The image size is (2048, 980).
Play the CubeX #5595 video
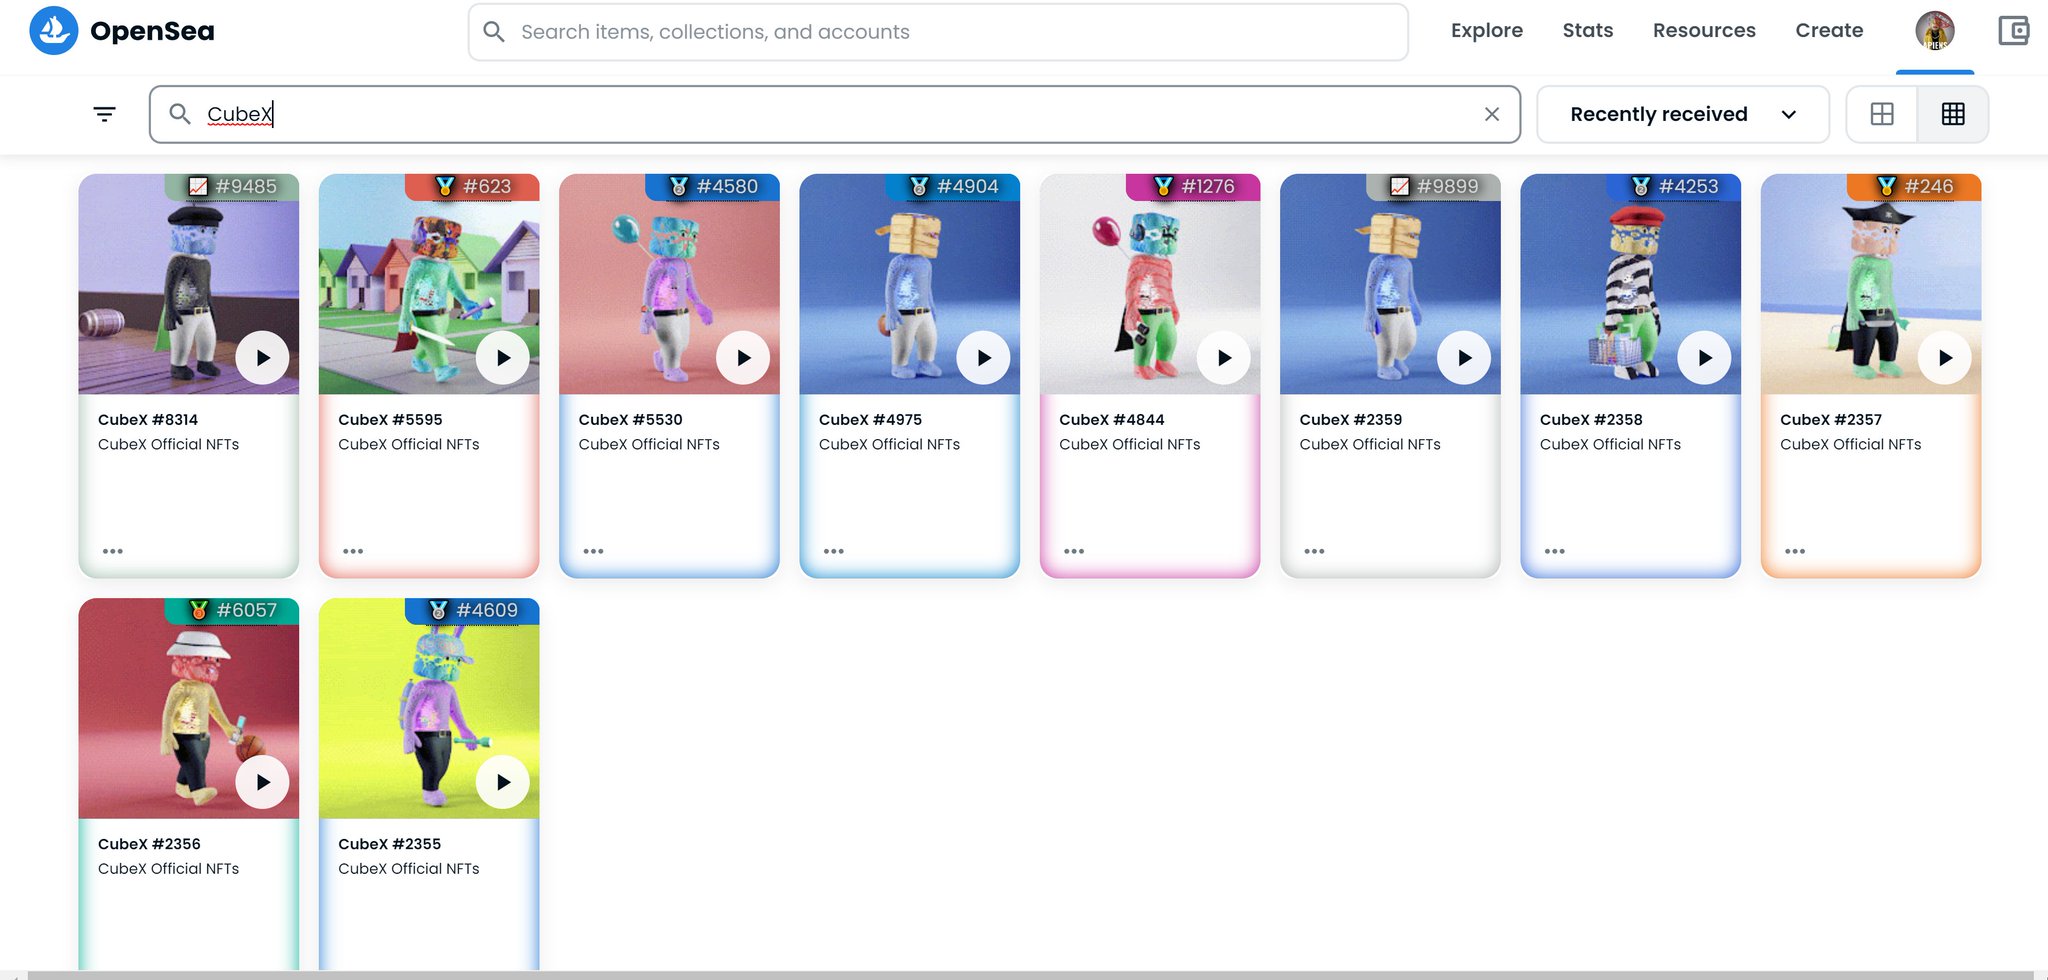click(x=503, y=357)
